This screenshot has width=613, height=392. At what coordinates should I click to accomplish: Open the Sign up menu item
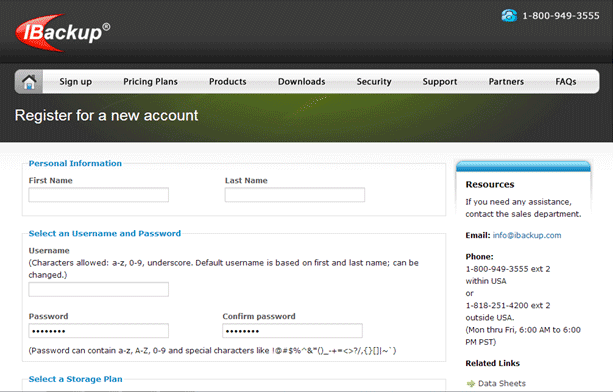[75, 82]
